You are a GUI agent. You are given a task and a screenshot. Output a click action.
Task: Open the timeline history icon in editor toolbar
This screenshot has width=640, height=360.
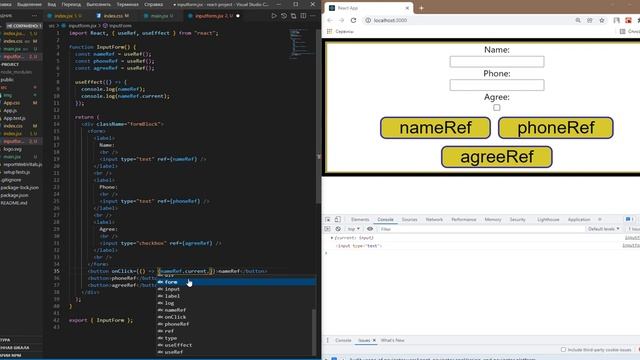tap(284, 16)
